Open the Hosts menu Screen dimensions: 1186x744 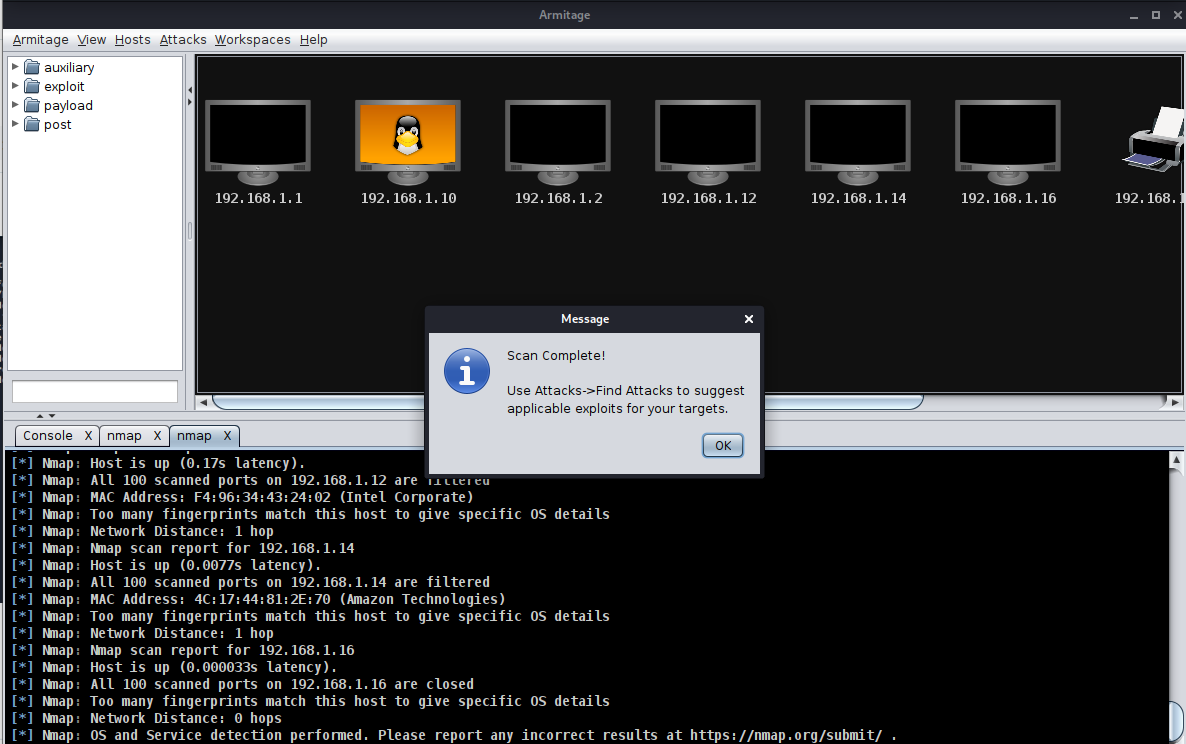pyautogui.click(x=132, y=39)
